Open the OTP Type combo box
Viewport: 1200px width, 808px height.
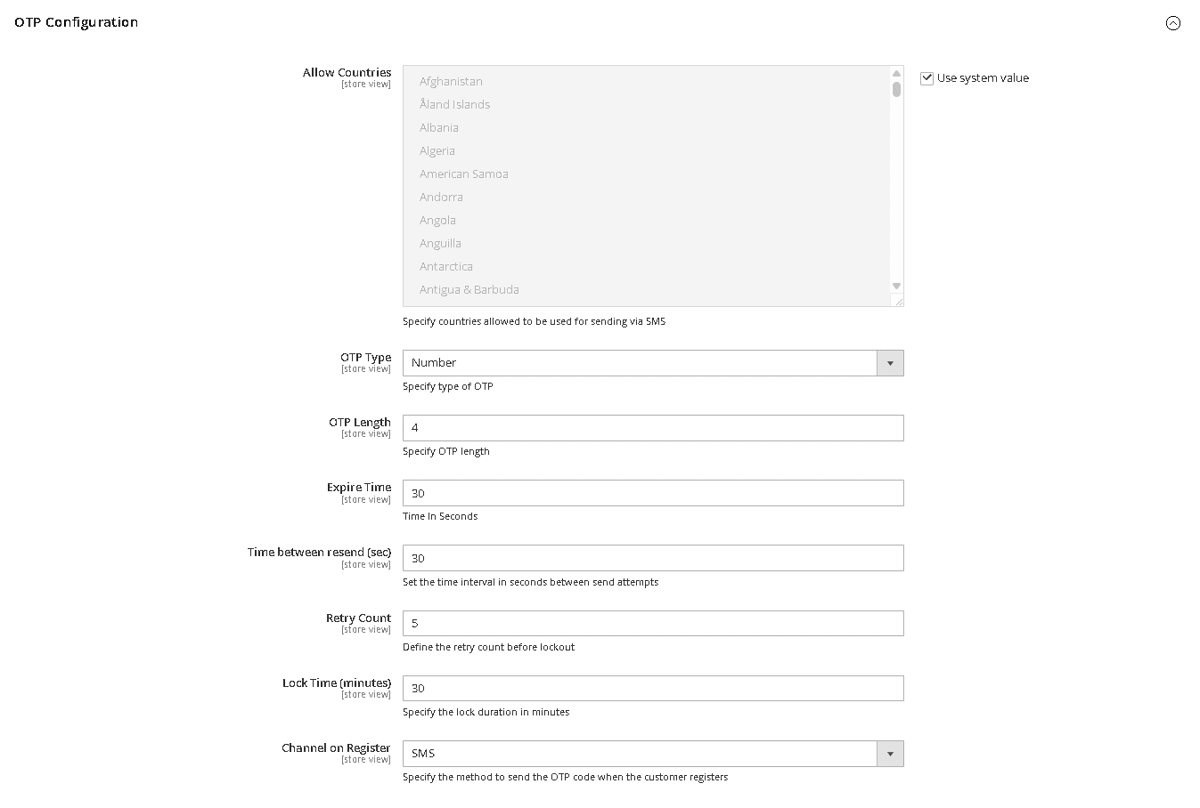click(x=650, y=363)
